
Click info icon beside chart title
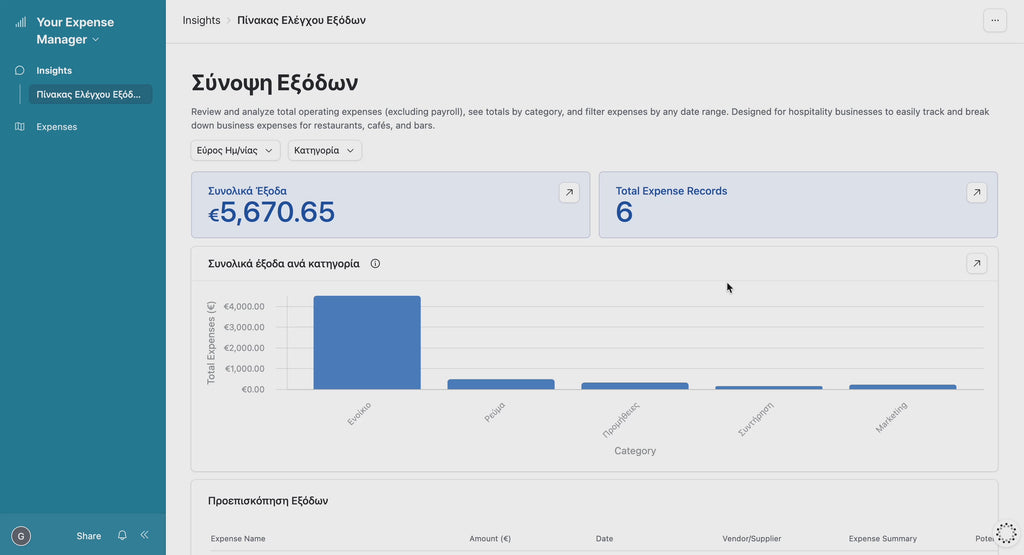point(375,264)
